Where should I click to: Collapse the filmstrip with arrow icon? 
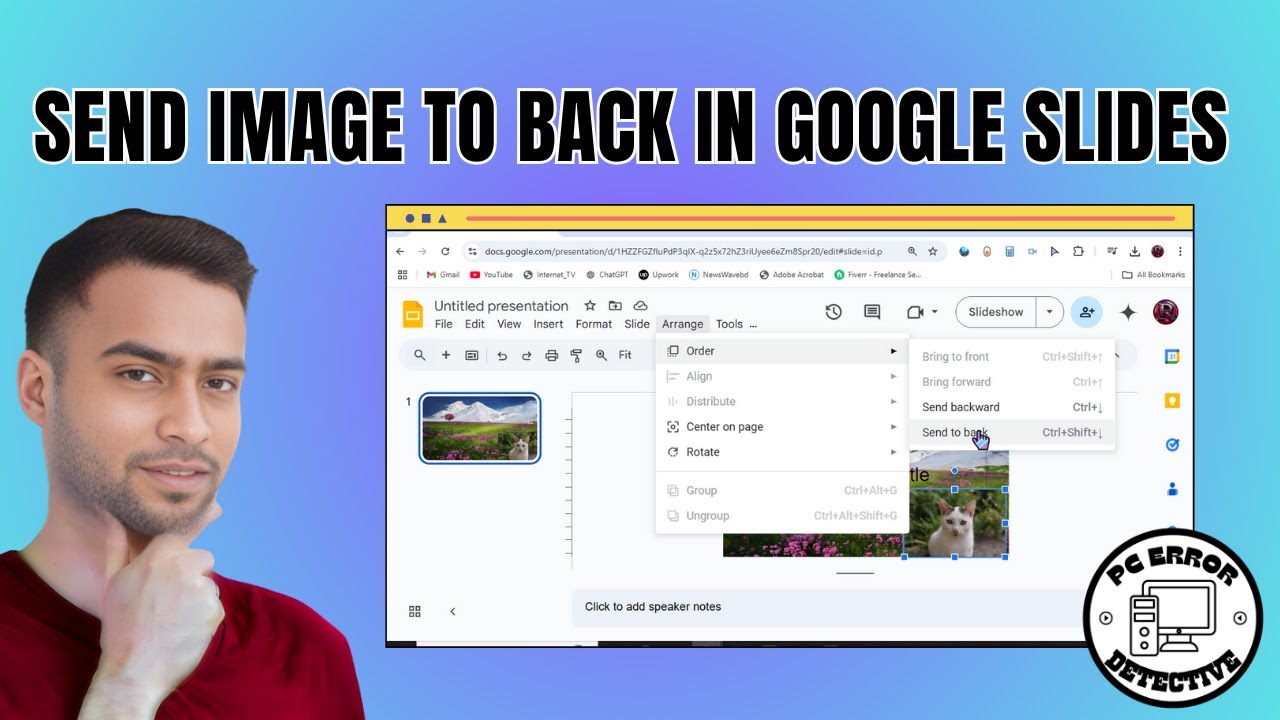(x=452, y=611)
